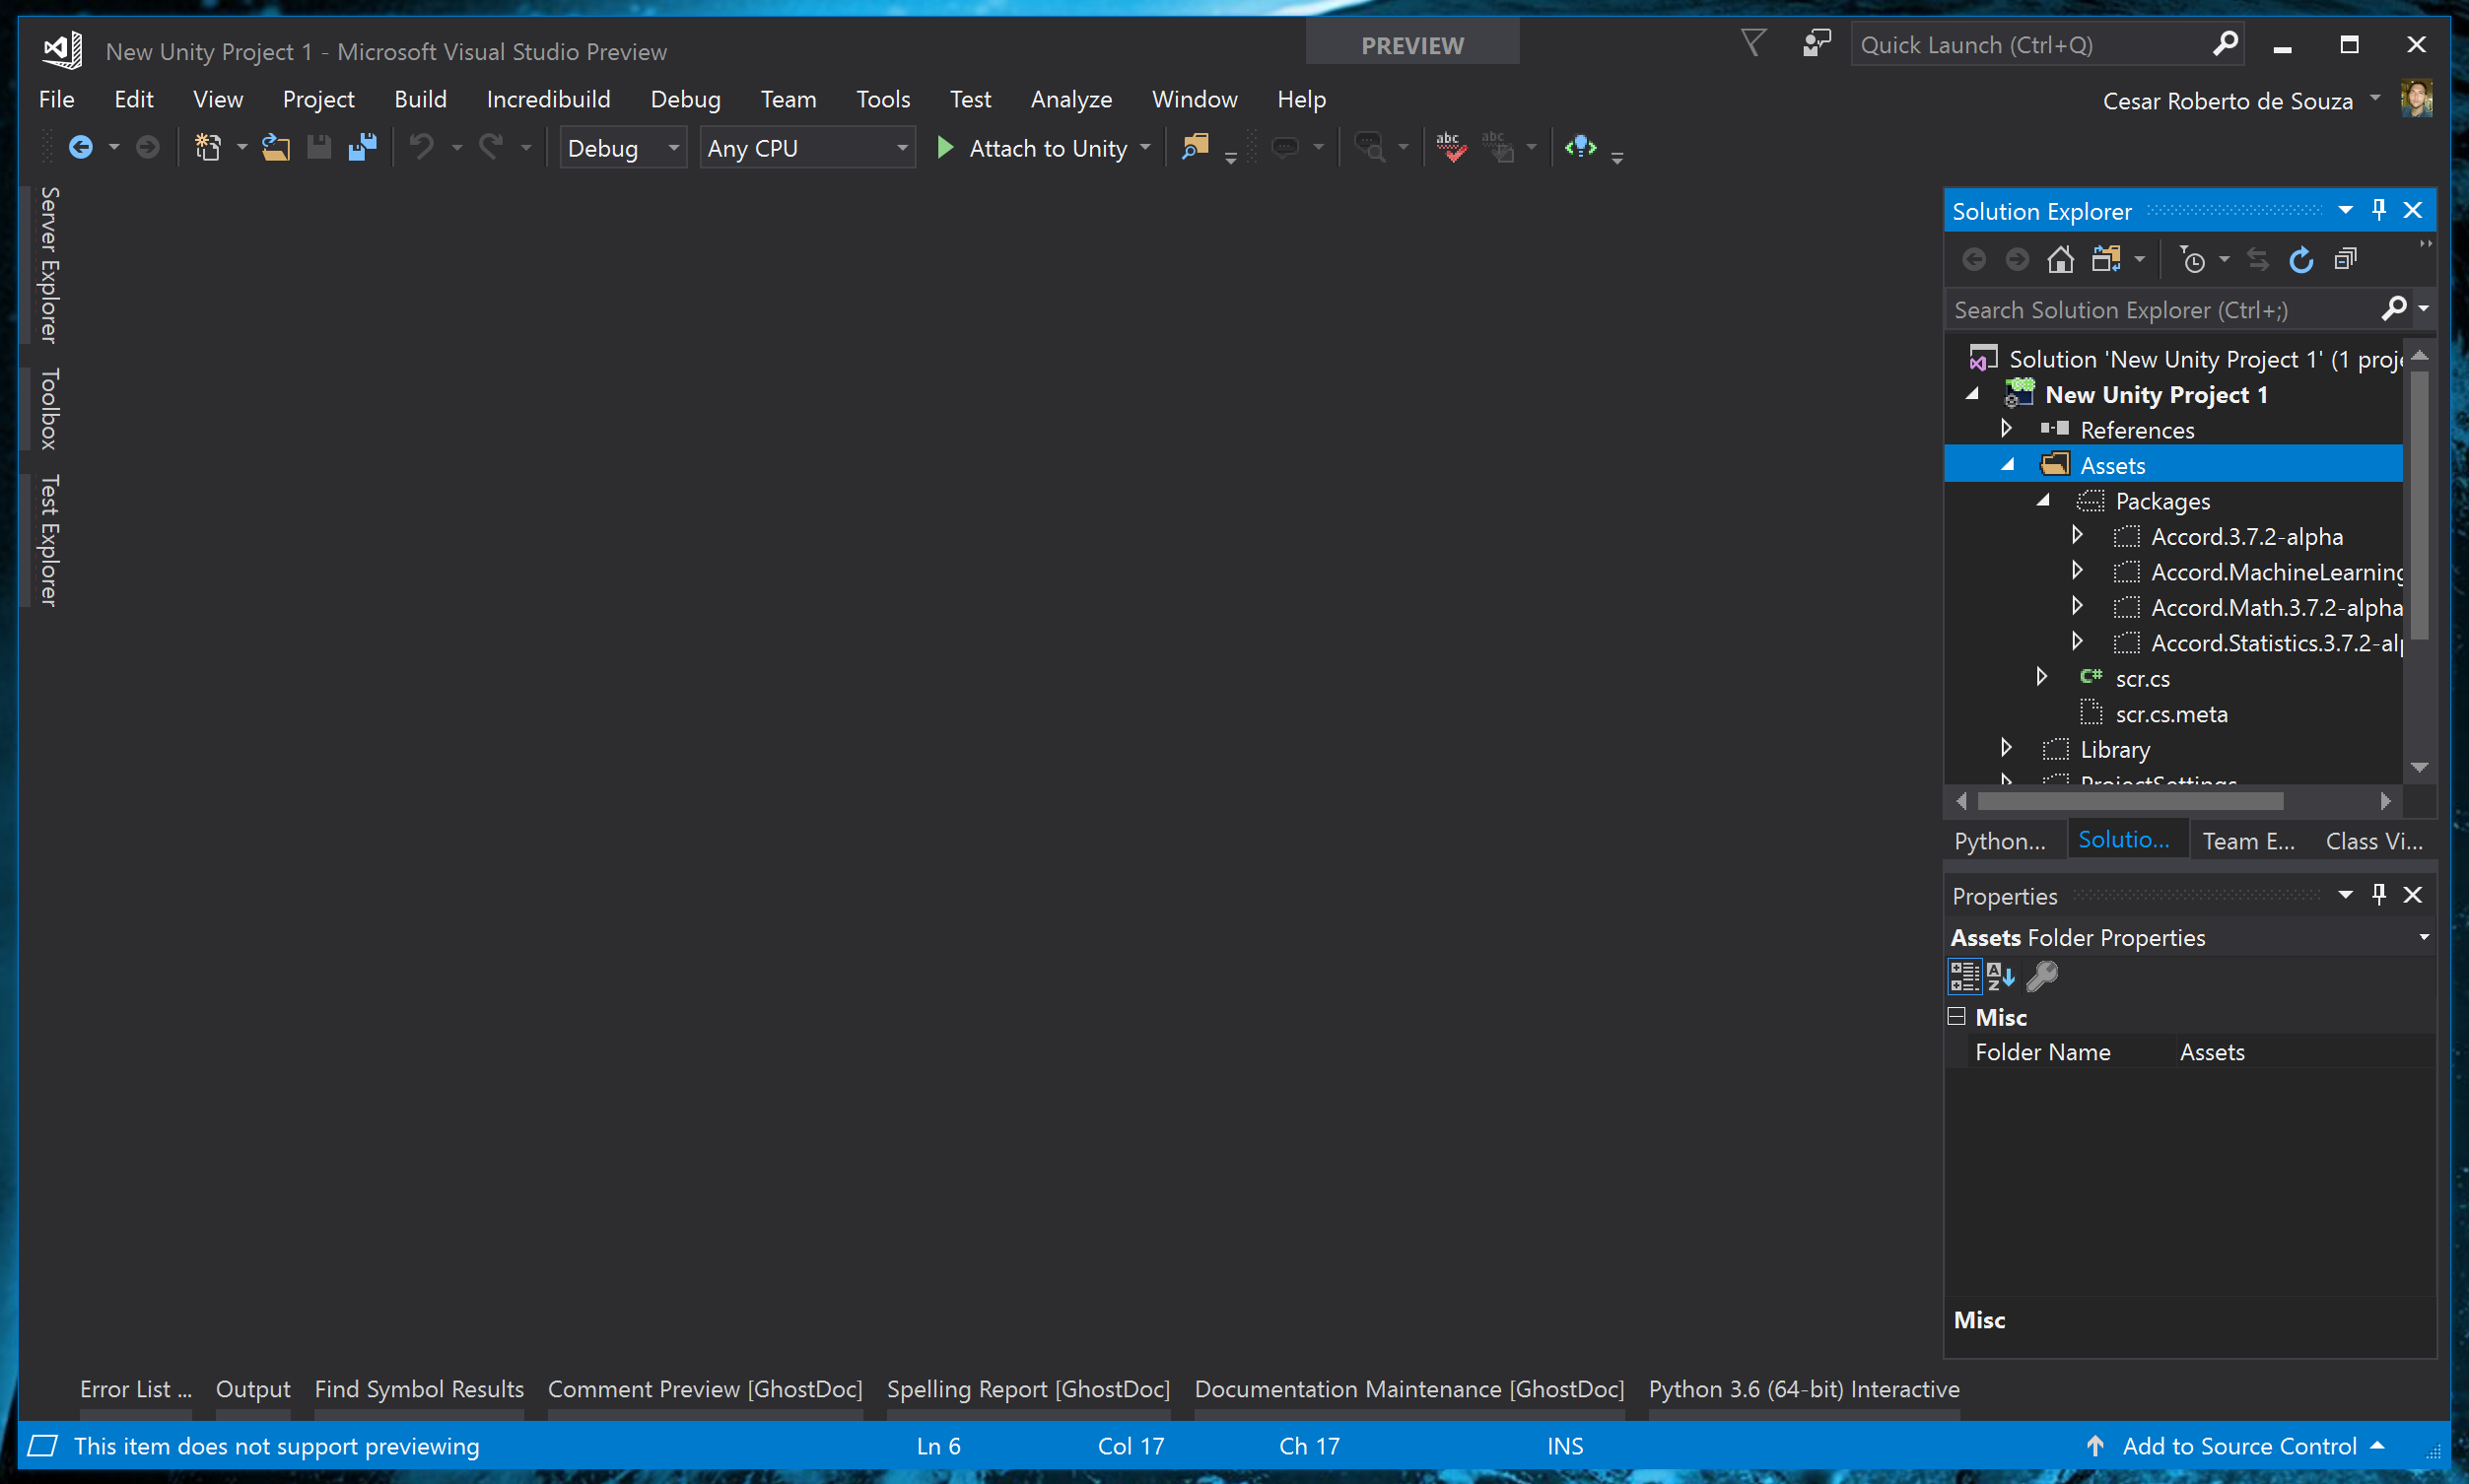Click the Navigate Backward arrow in main toolbar

coord(80,148)
